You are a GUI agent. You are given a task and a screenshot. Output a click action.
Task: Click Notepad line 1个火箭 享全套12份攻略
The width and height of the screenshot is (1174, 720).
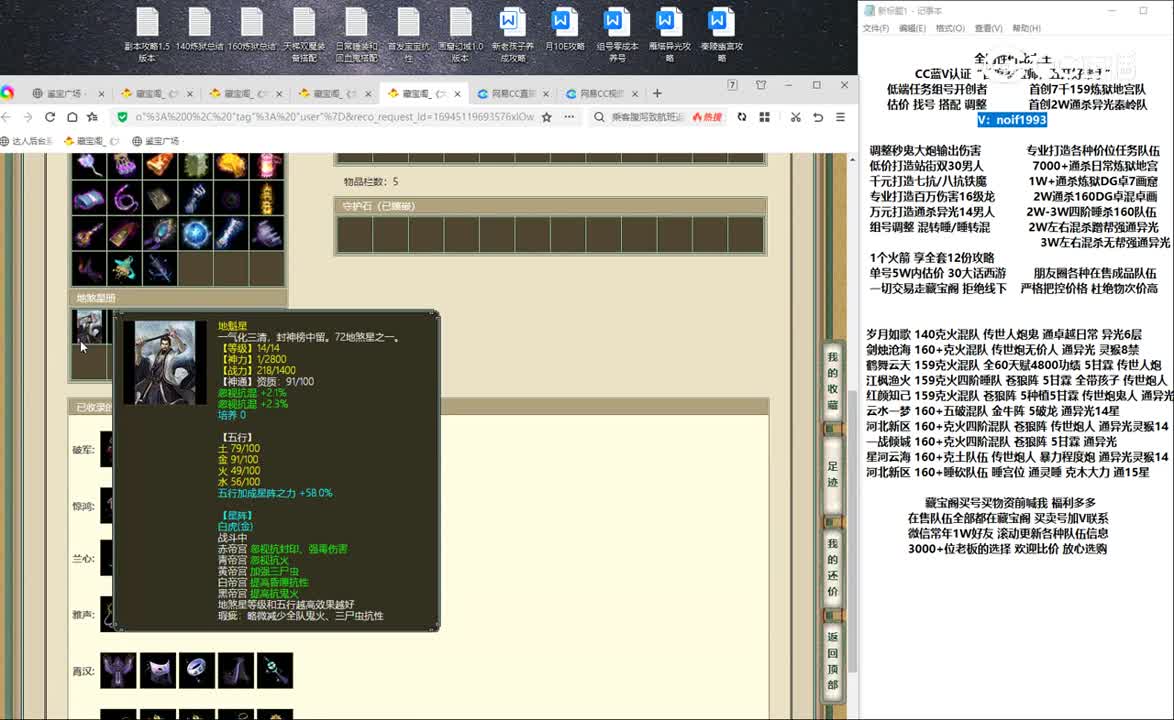pos(931,257)
